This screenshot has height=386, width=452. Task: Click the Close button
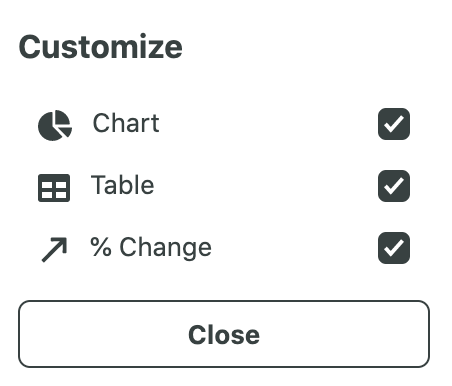point(224,334)
